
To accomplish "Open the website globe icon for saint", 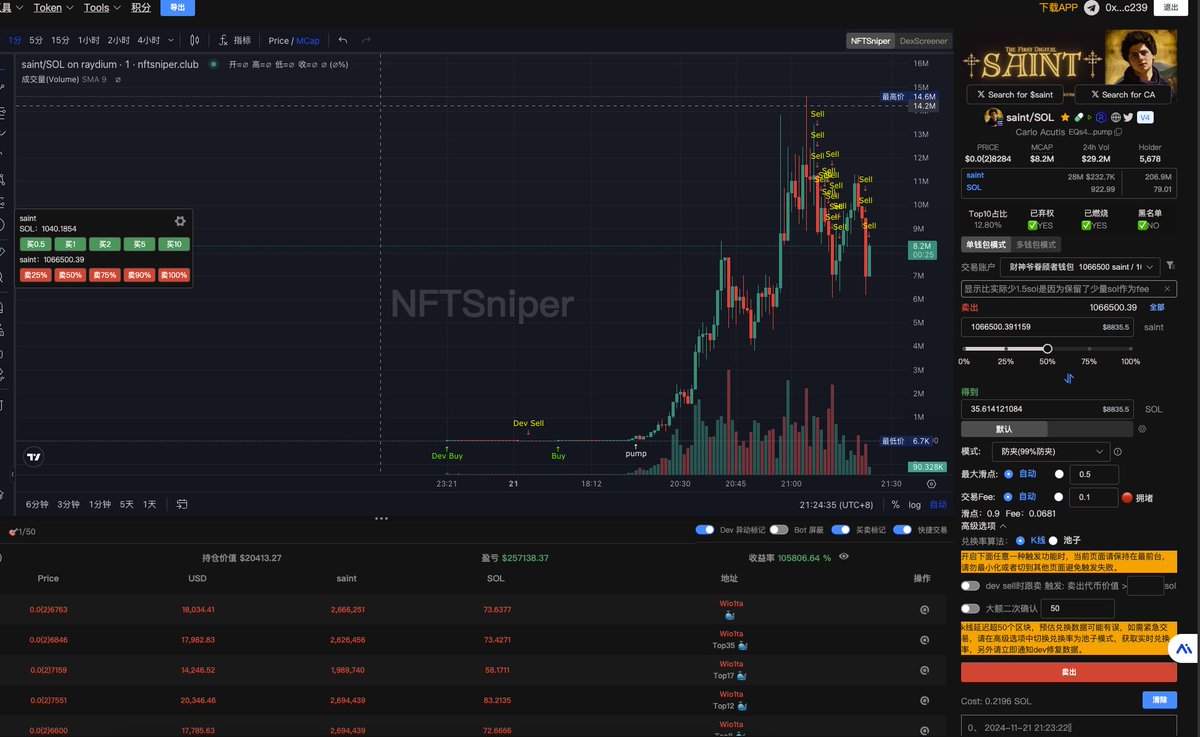I will pos(1115,117).
